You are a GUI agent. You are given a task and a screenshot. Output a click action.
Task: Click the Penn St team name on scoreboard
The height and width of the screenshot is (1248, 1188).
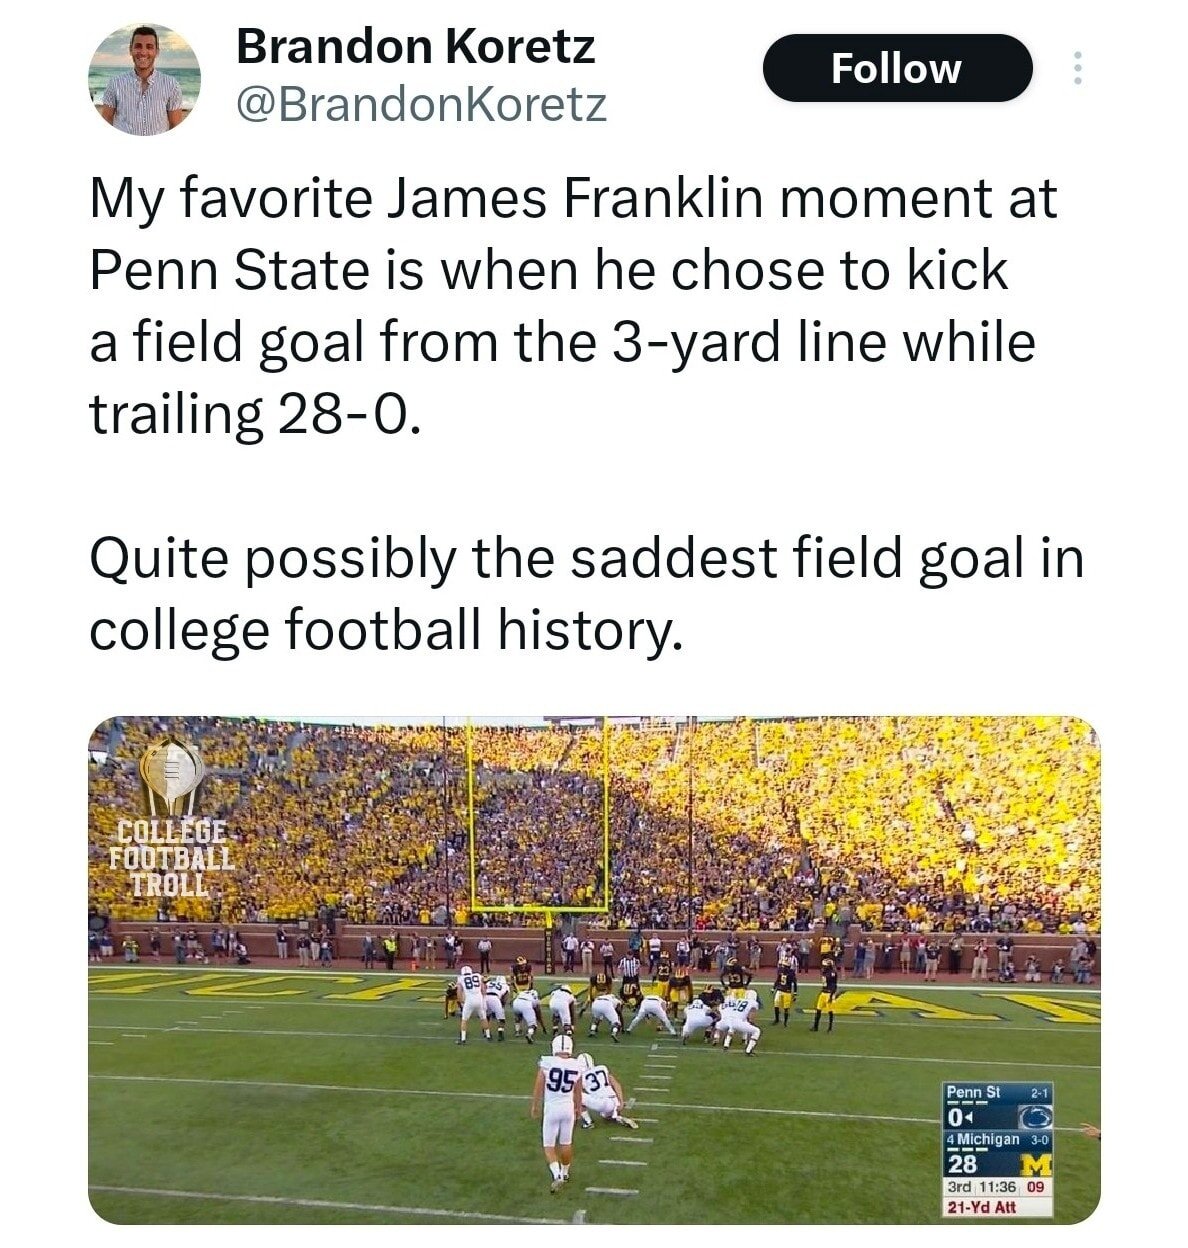tap(974, 1092)
